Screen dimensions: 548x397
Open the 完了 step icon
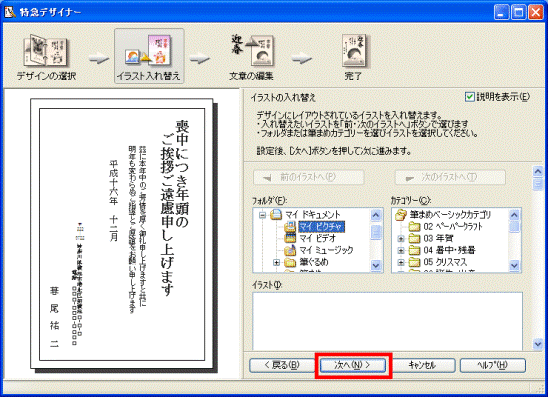[355, 51]
